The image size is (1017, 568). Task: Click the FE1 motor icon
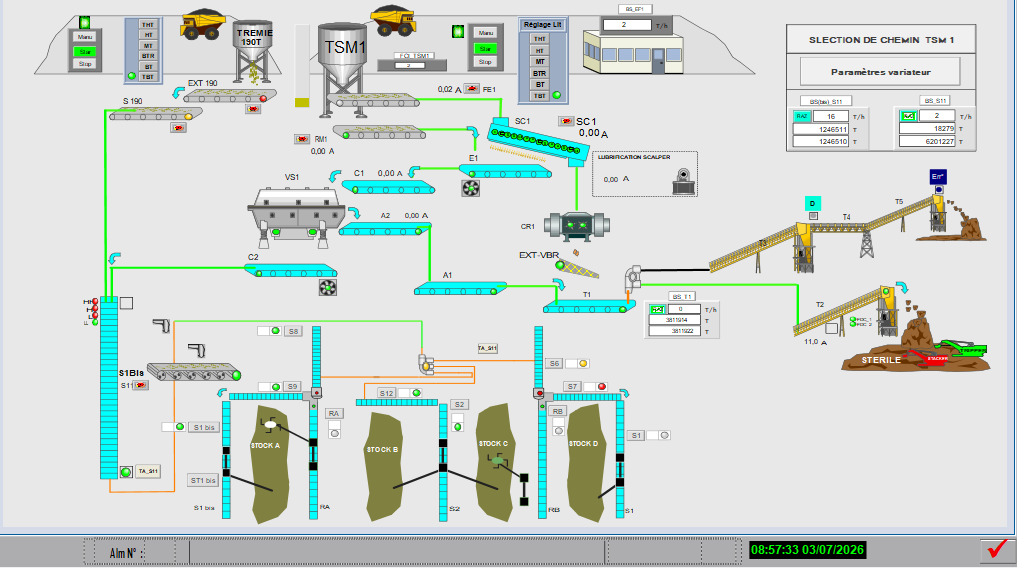coord(472,89)
